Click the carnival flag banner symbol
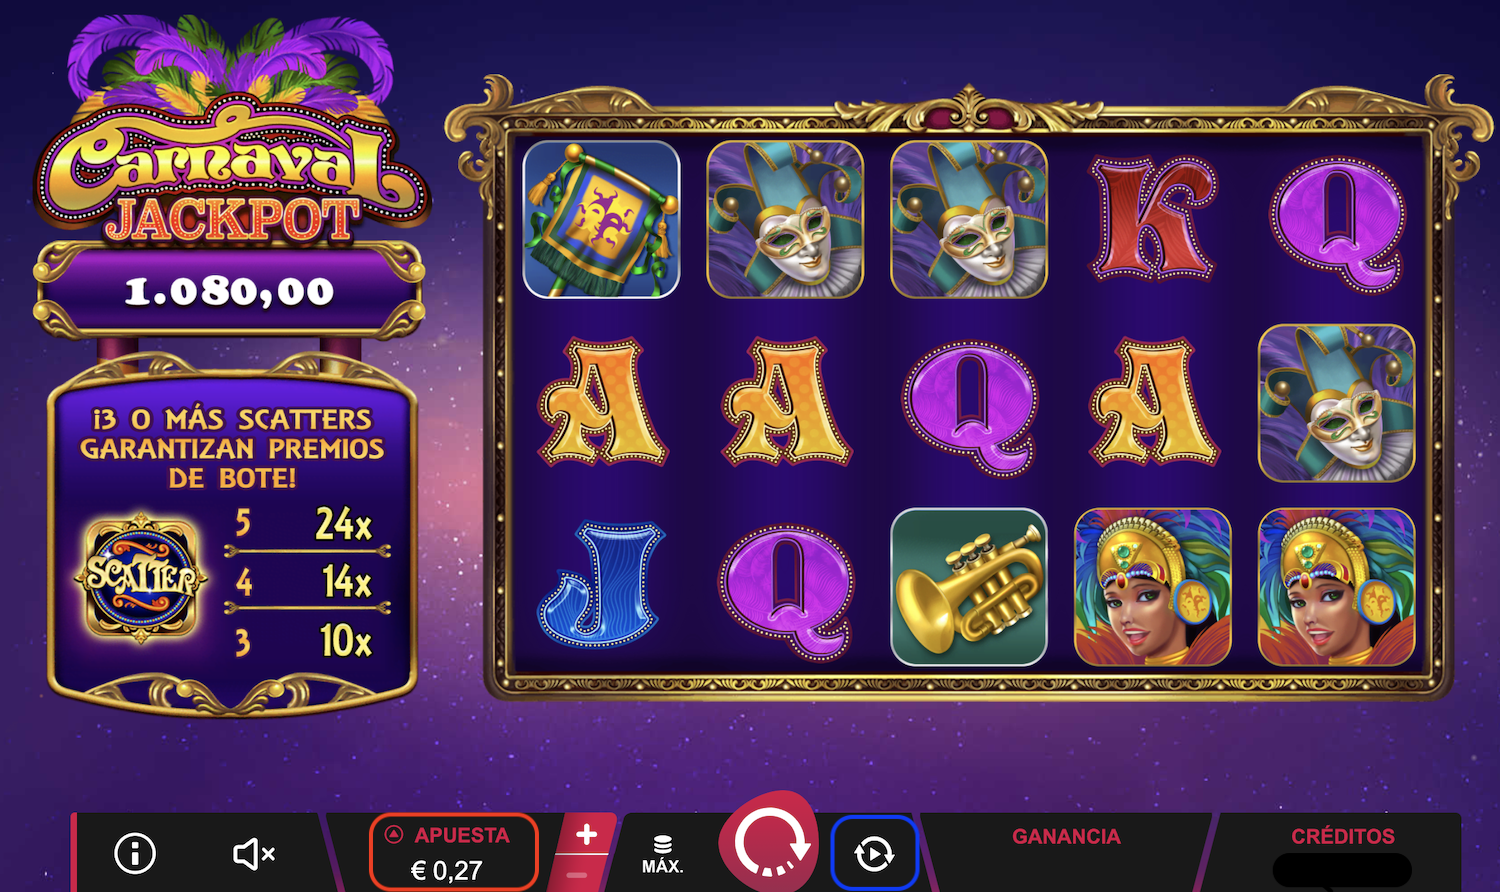This screenshot has height=892, width=1500. (601, 219)
